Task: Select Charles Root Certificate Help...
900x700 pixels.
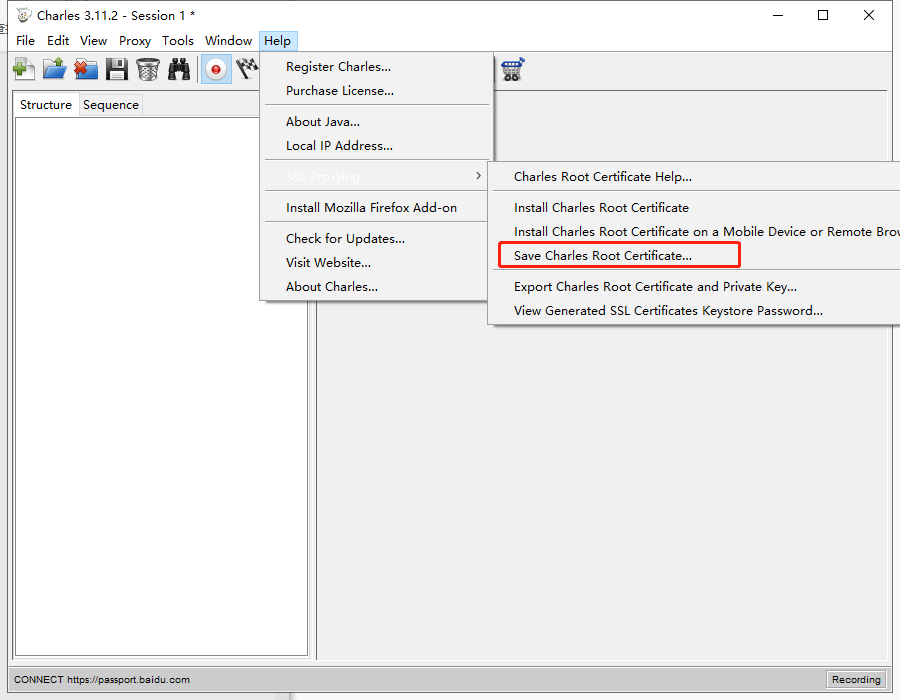Action: tap(696, 177)
